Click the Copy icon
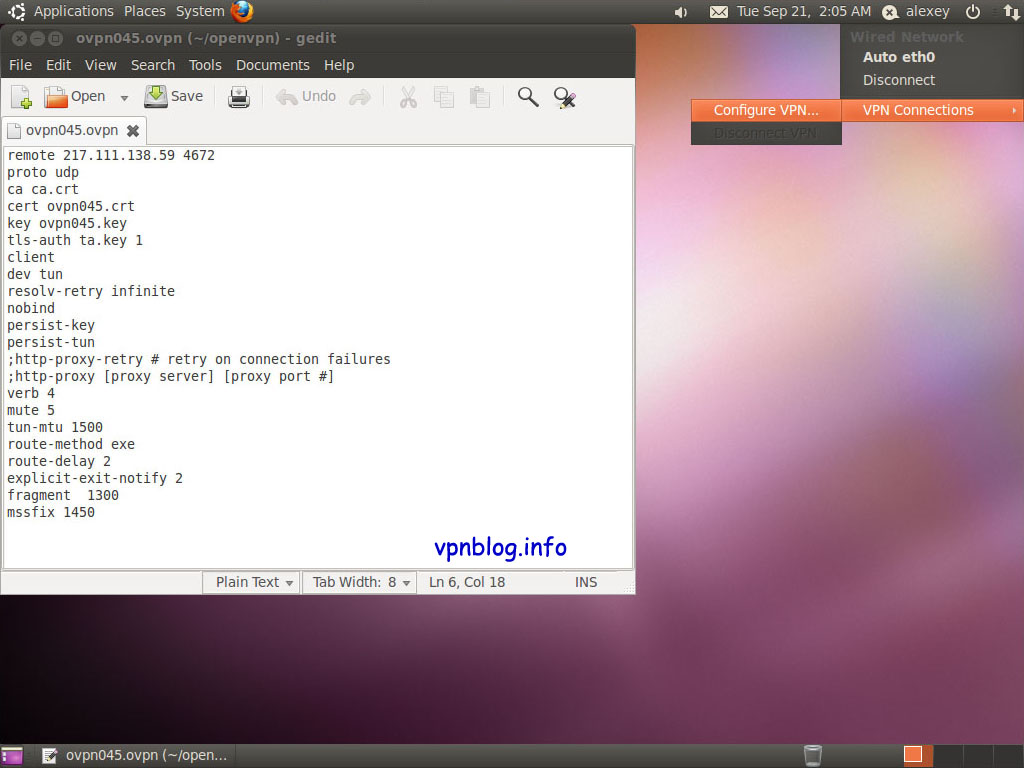The height and width of the screenshot is (768, 1024). [x=444, y=97]
